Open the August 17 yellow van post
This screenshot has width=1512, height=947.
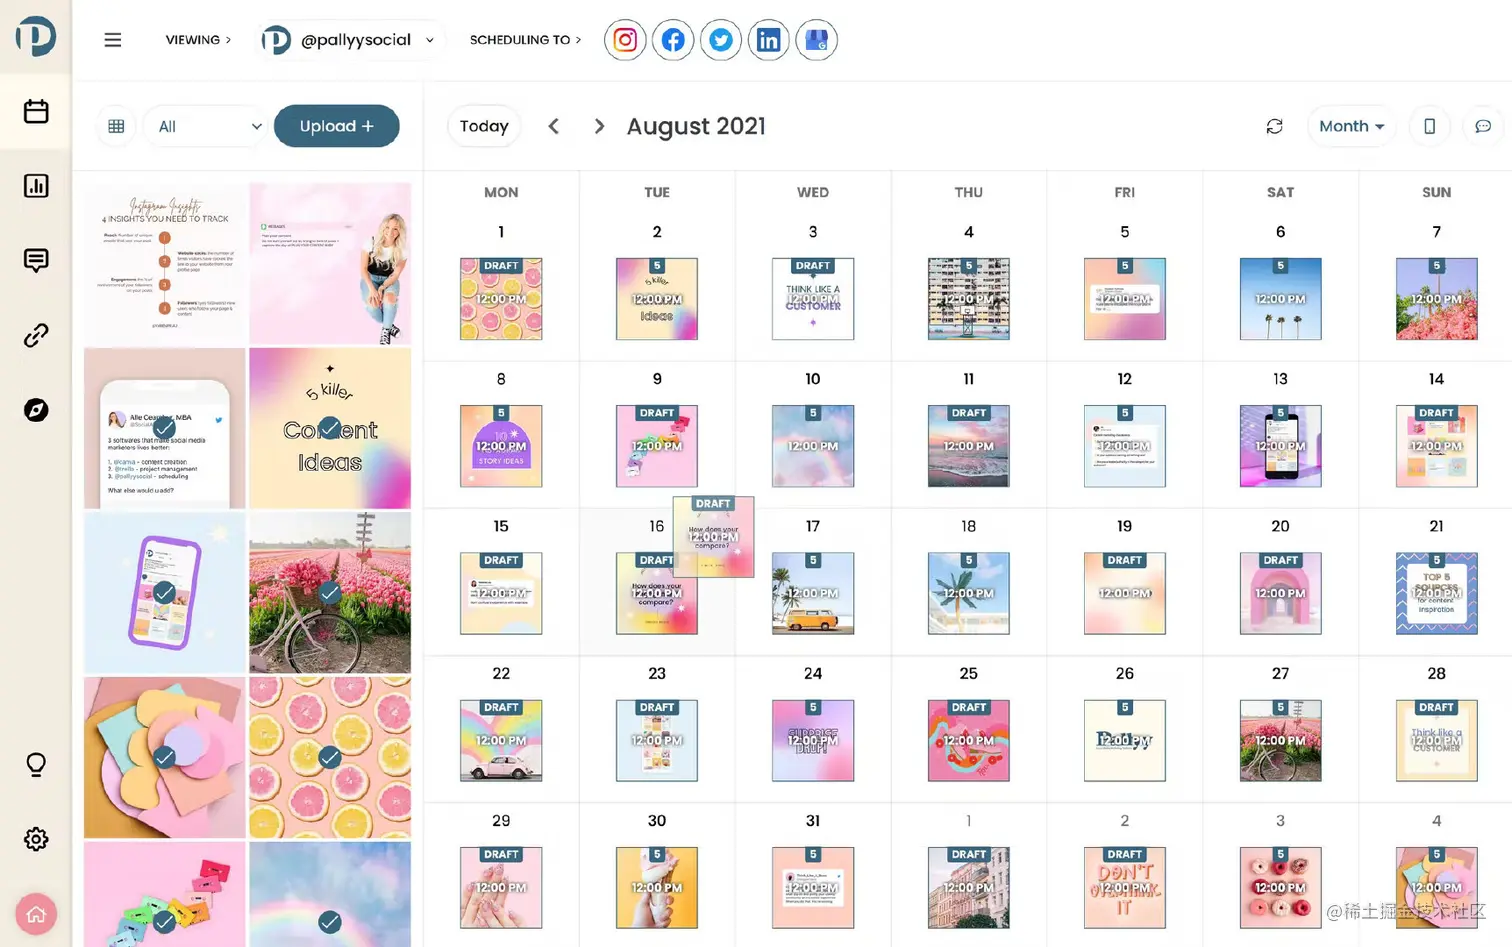point(813,594)
